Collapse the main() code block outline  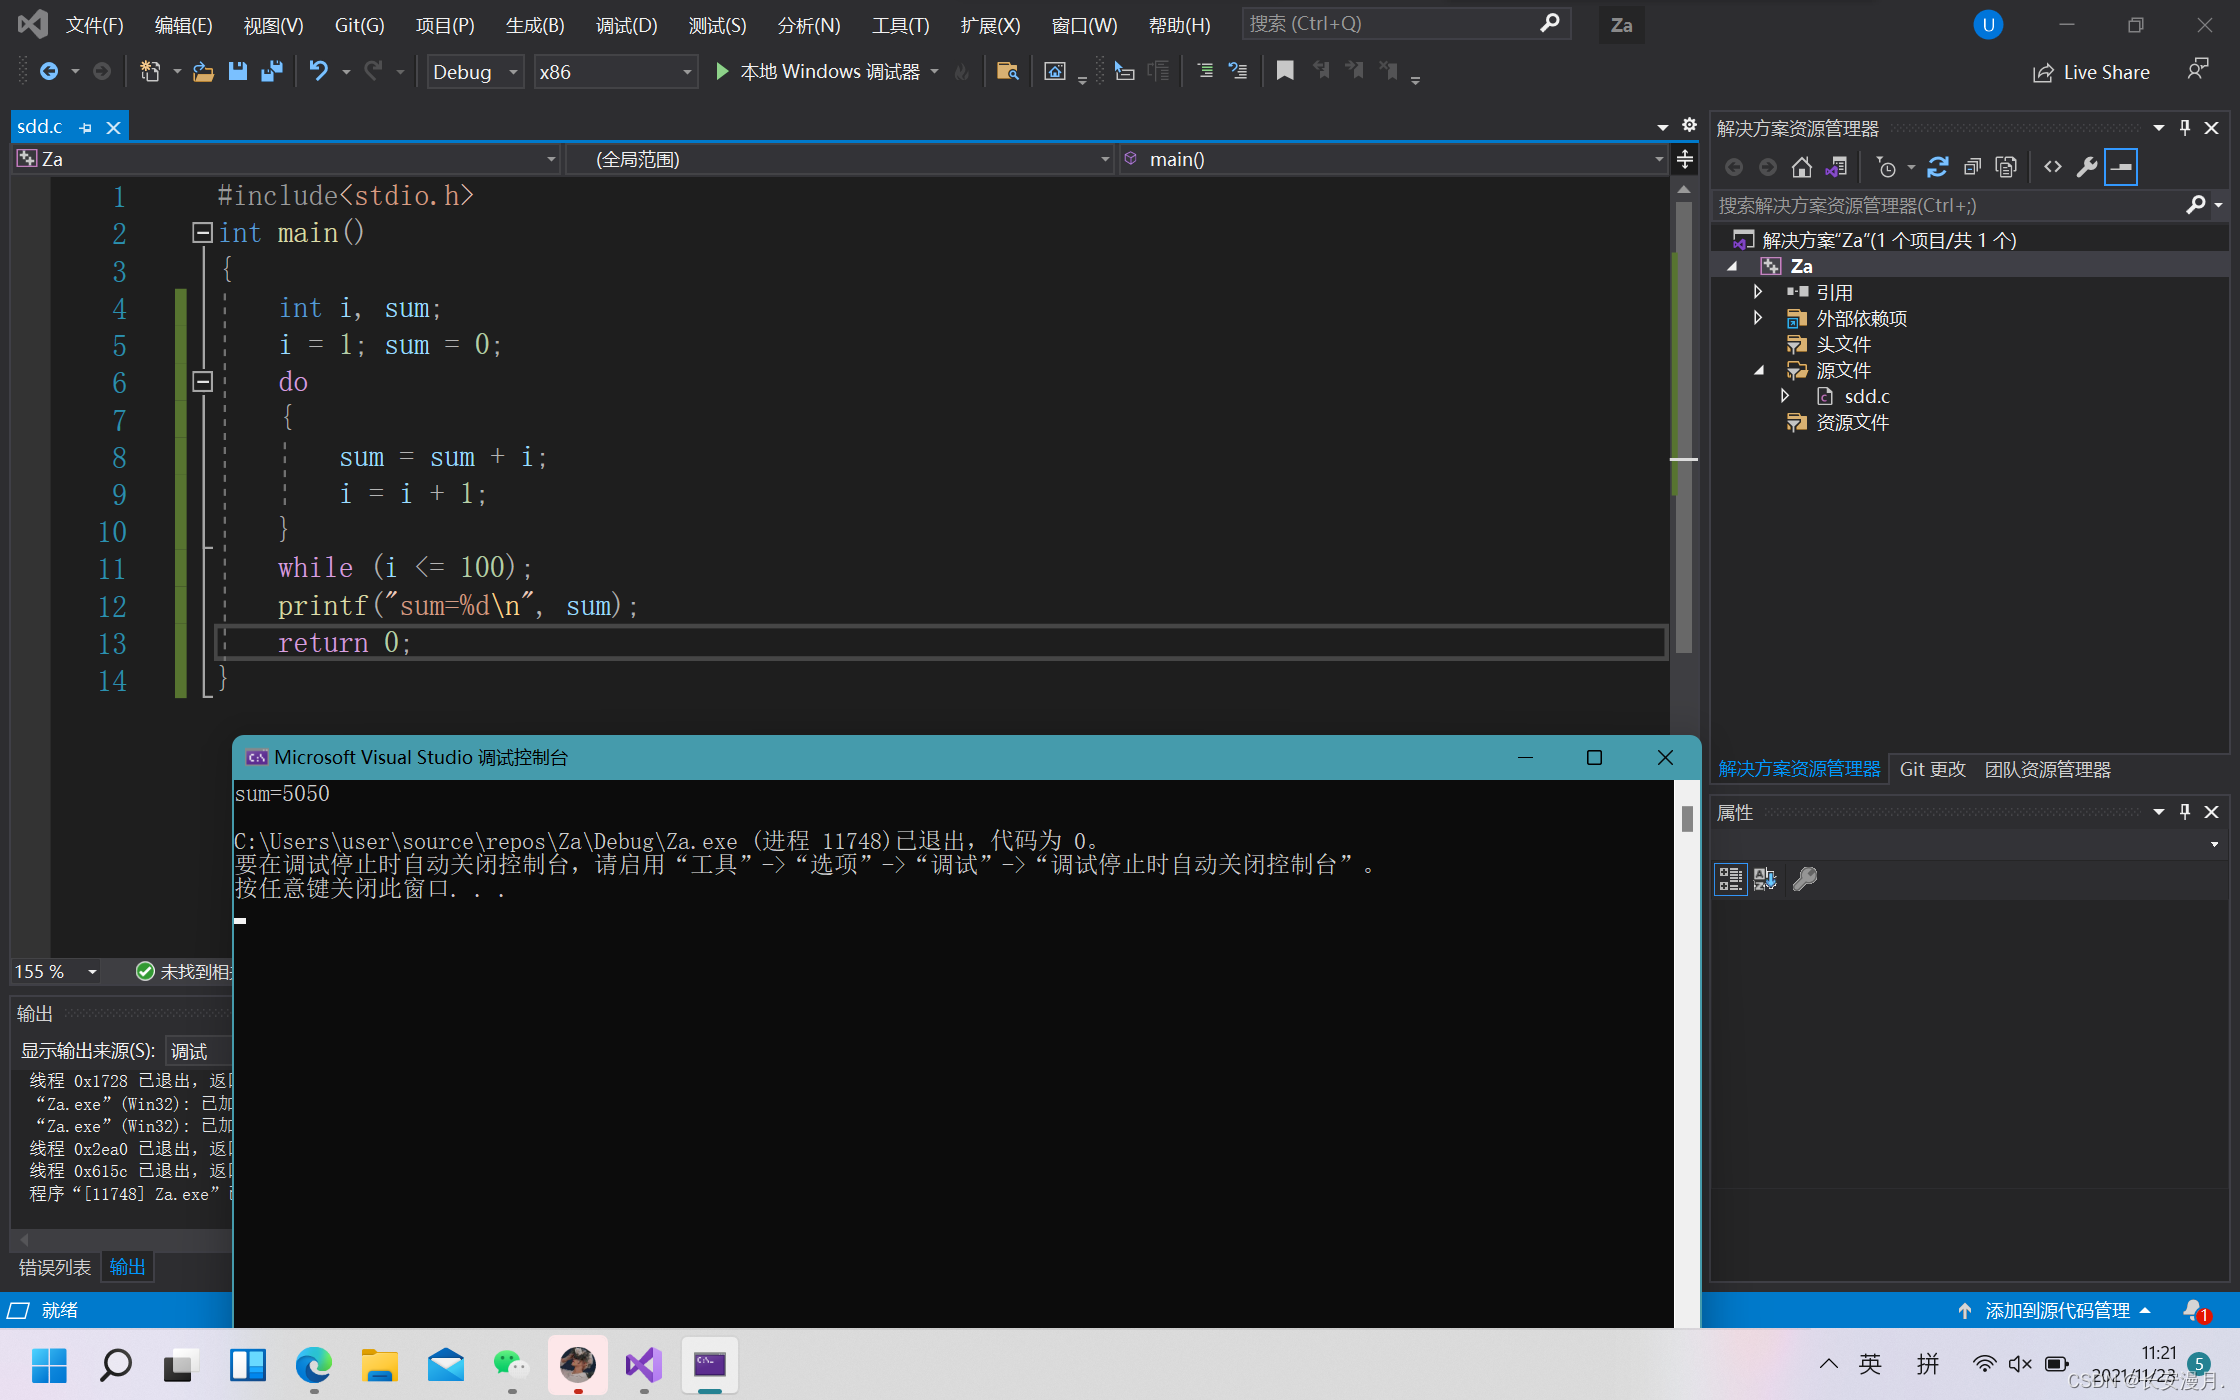(x=202, y=233)
